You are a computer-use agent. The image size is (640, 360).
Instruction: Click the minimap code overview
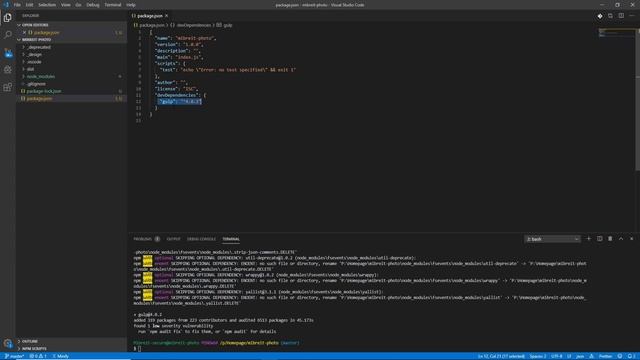[x=616, y=33]
